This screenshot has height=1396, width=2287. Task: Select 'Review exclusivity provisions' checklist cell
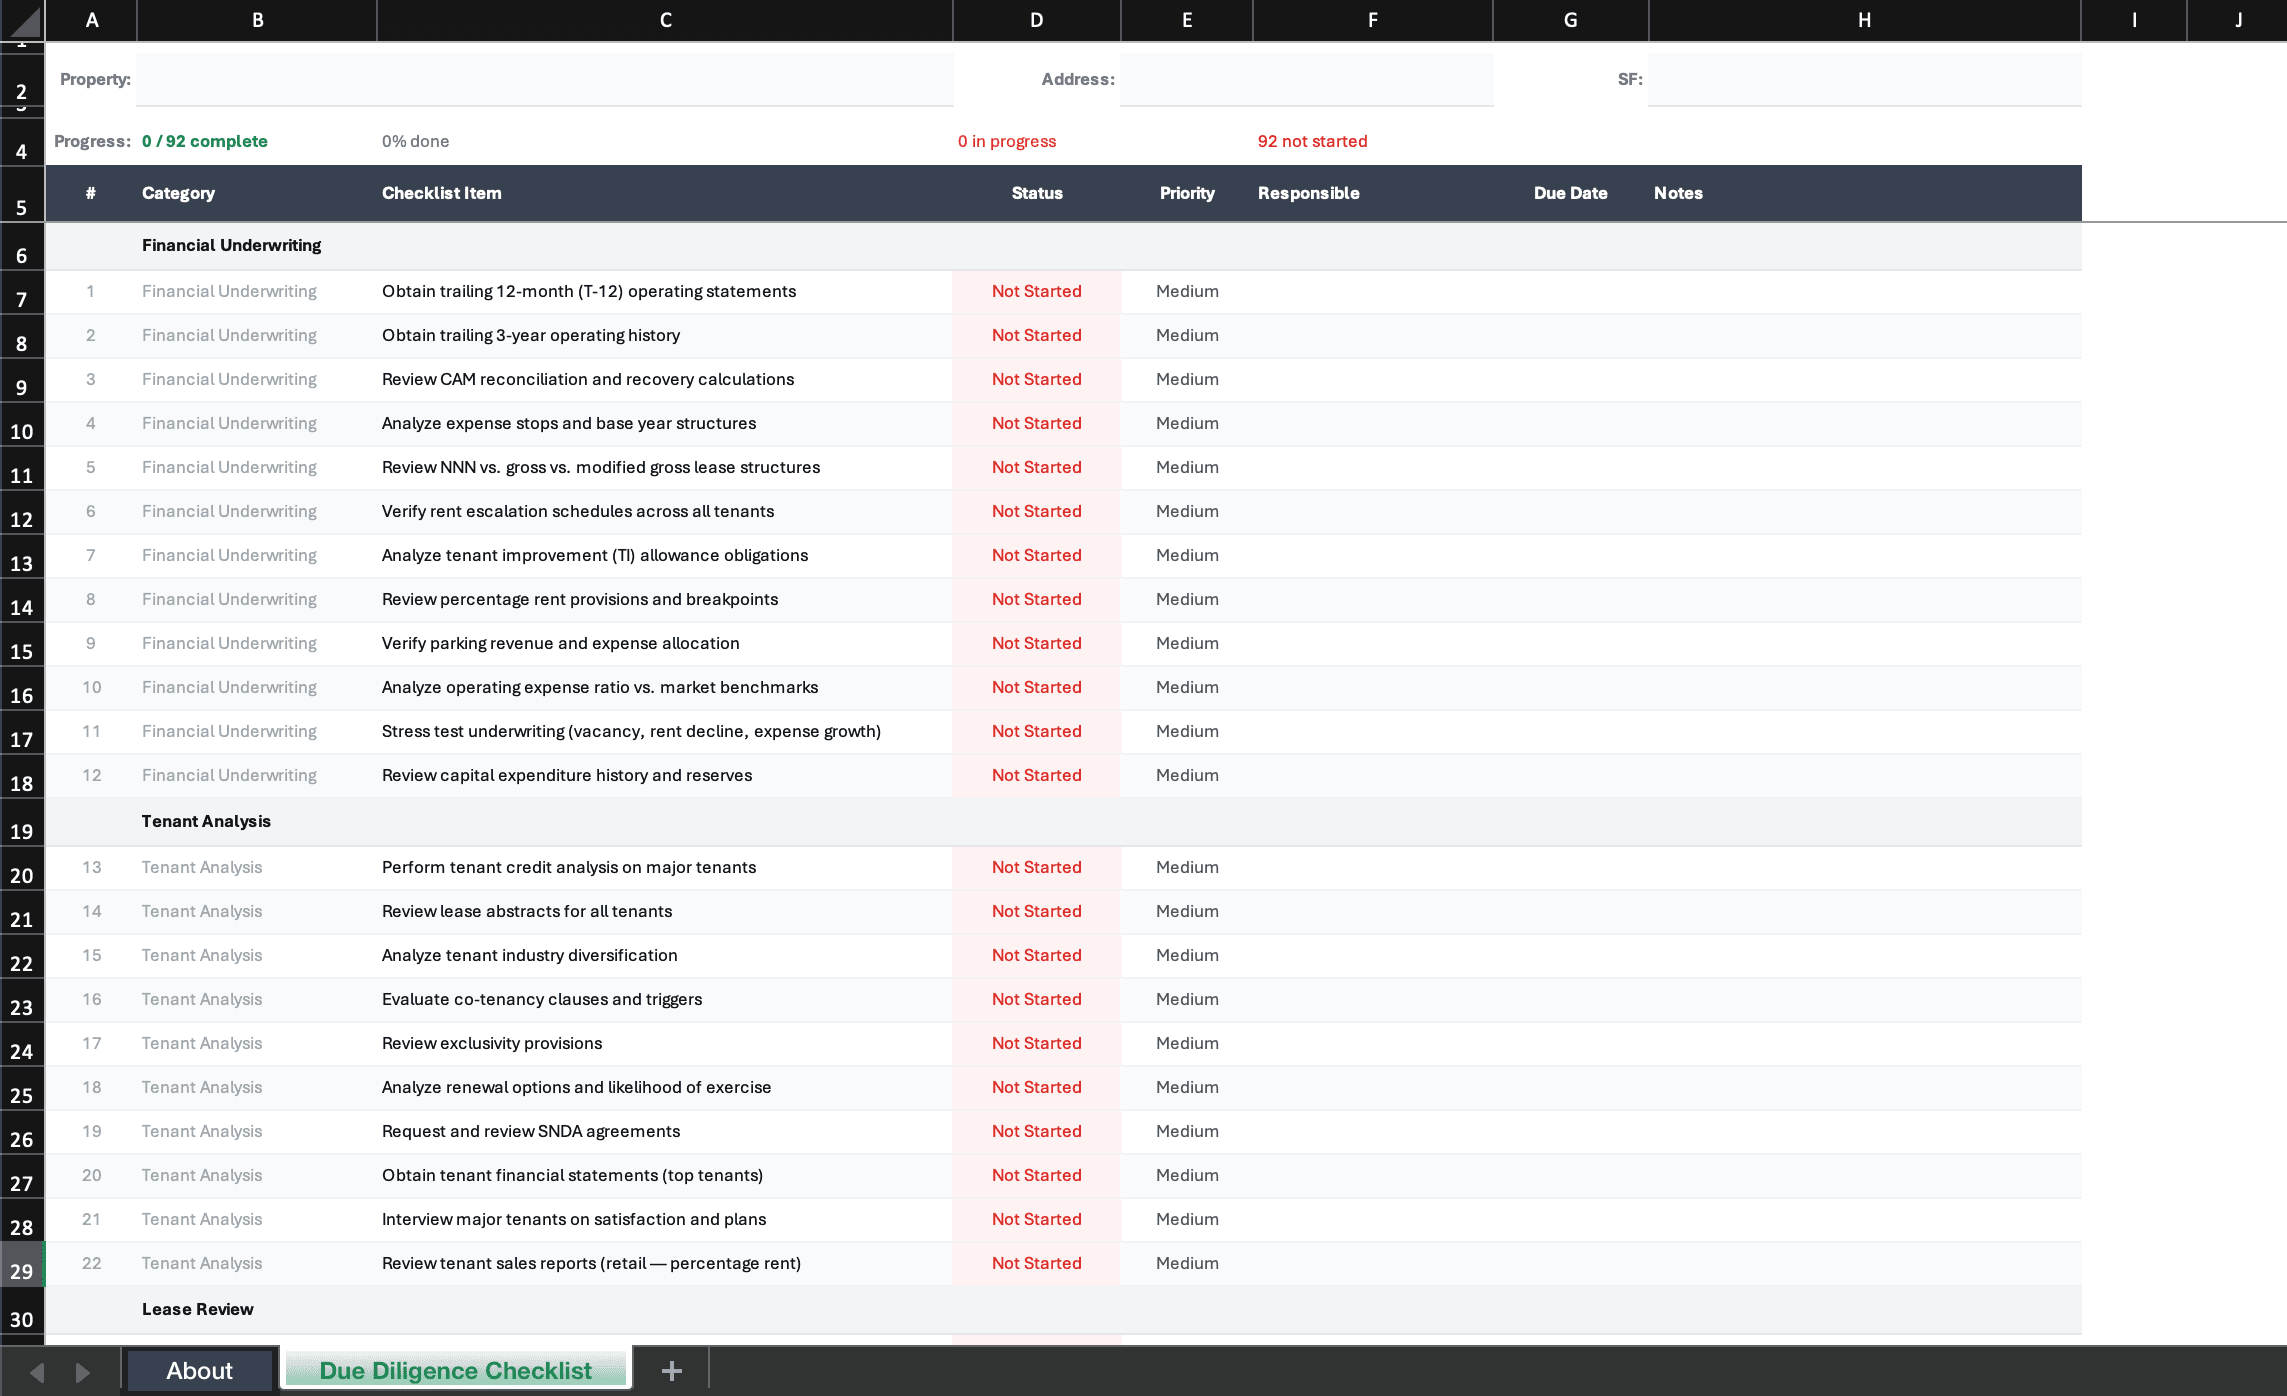click(492, 1043)
